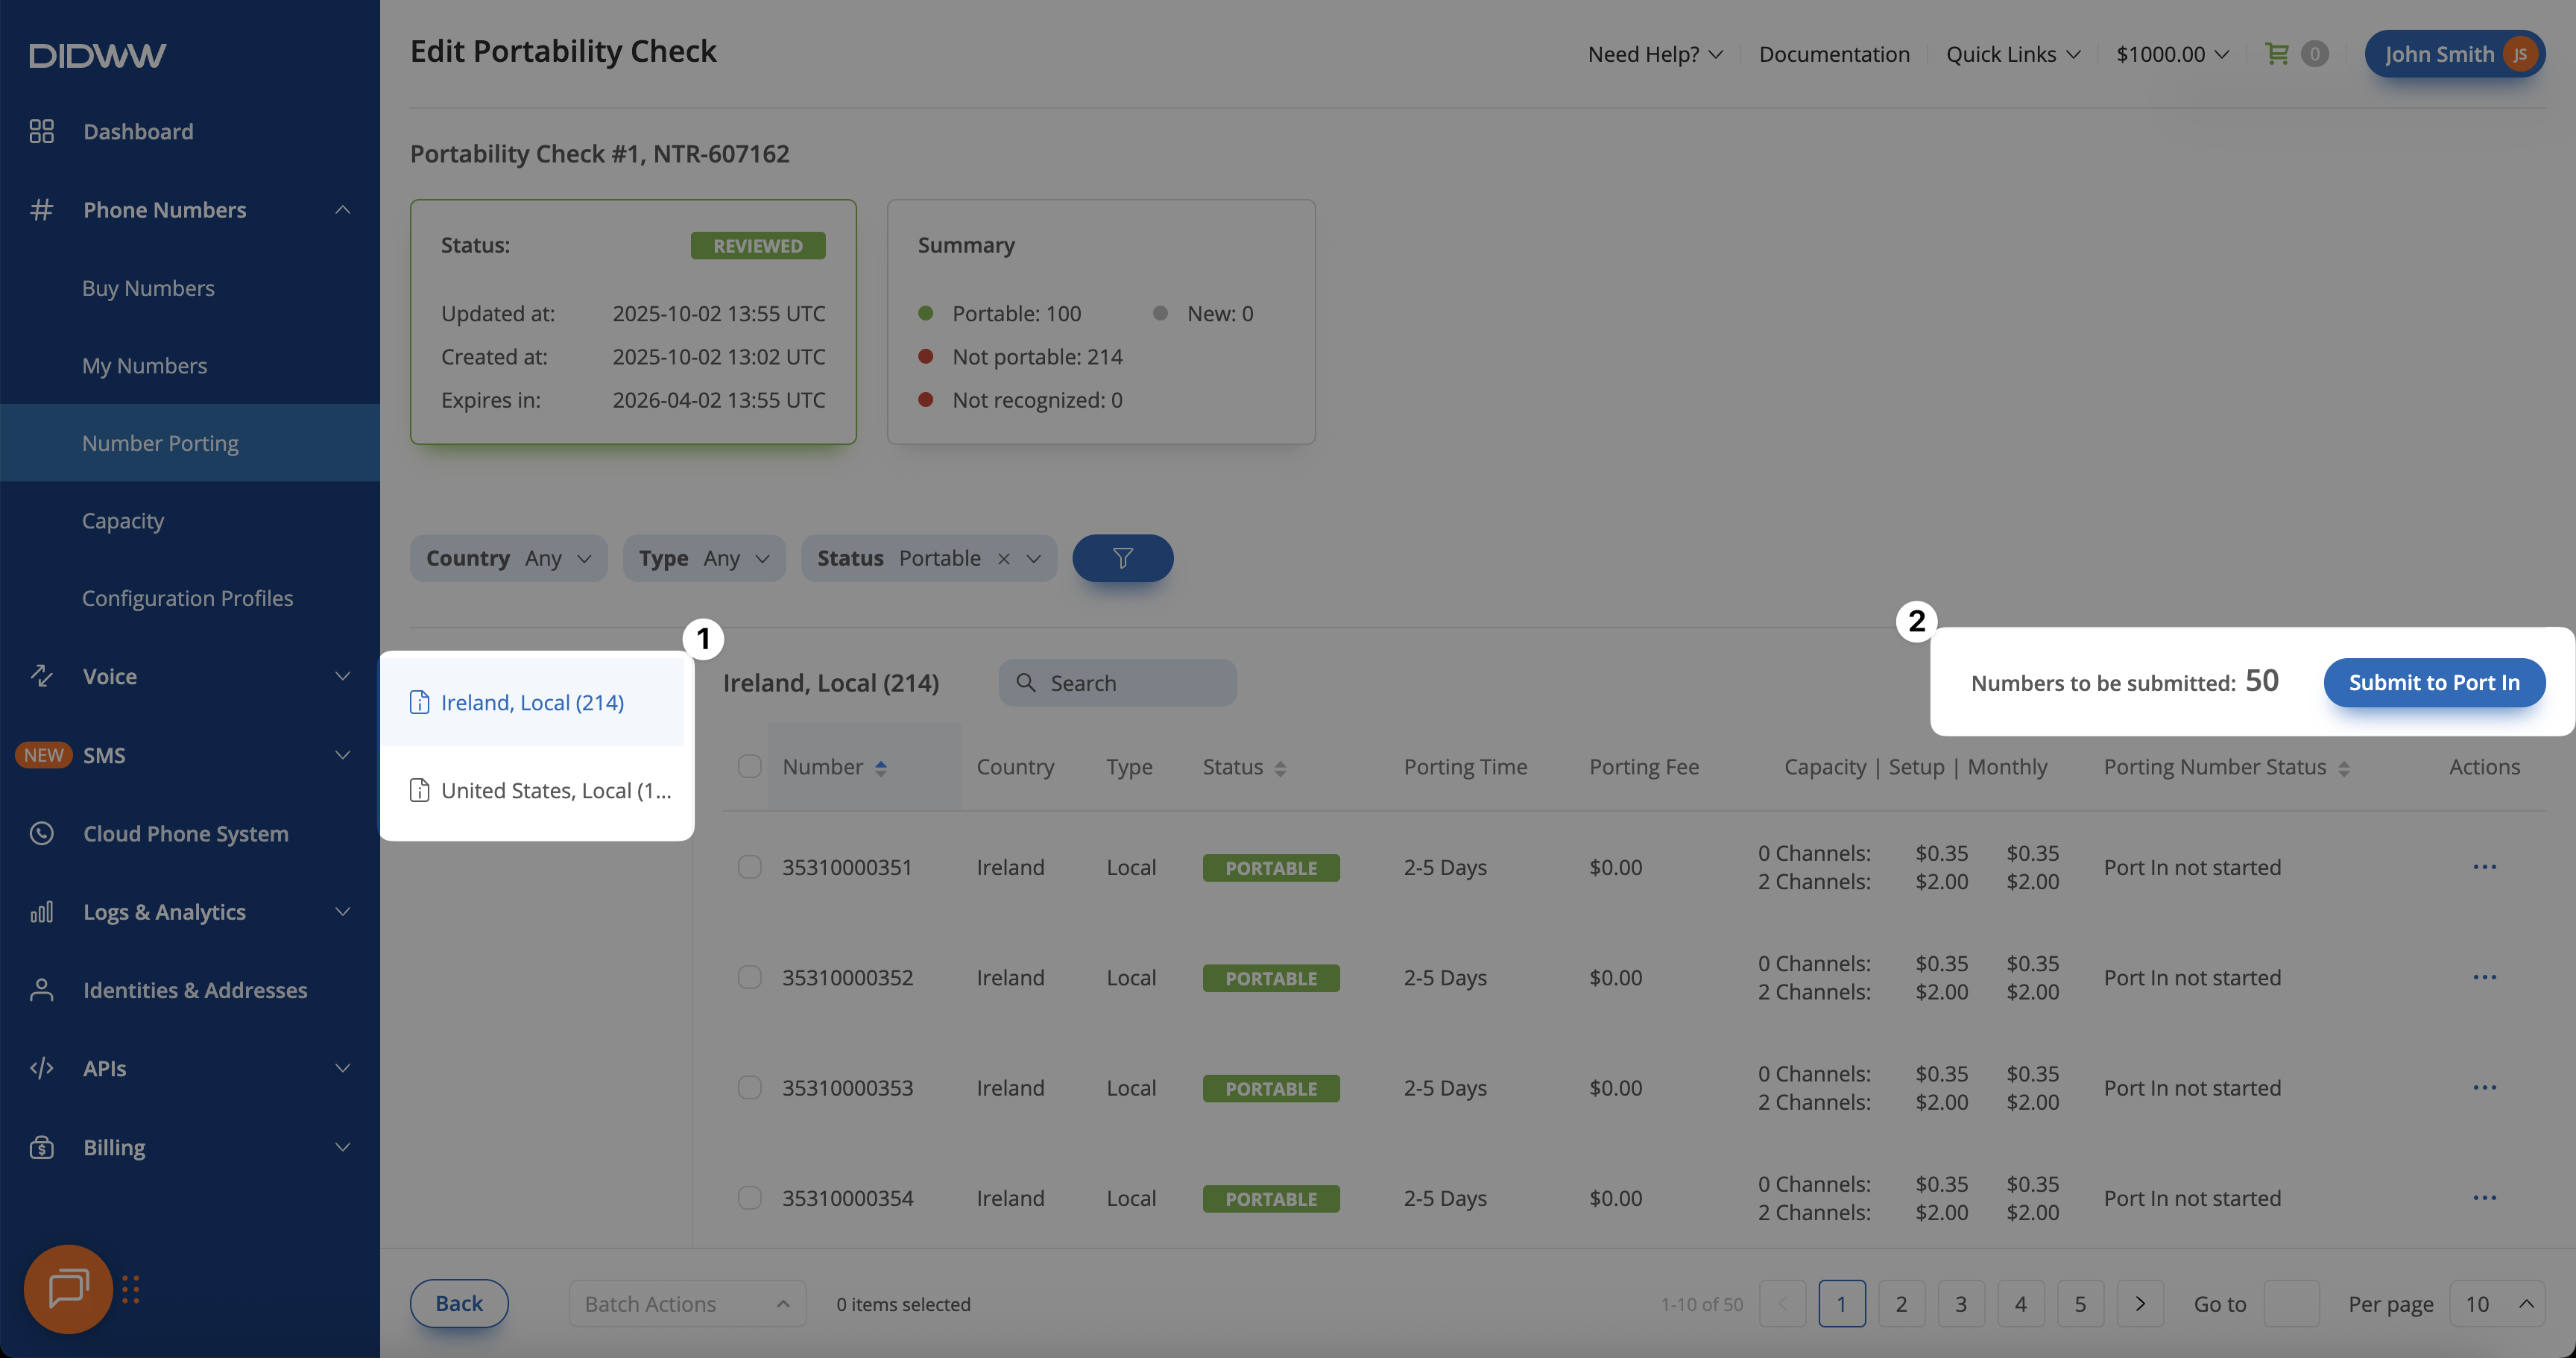The width and height of the screenshot is (2576, 1358).
Task: Toggle the select-all header checkbox
Action: point(749,767)
